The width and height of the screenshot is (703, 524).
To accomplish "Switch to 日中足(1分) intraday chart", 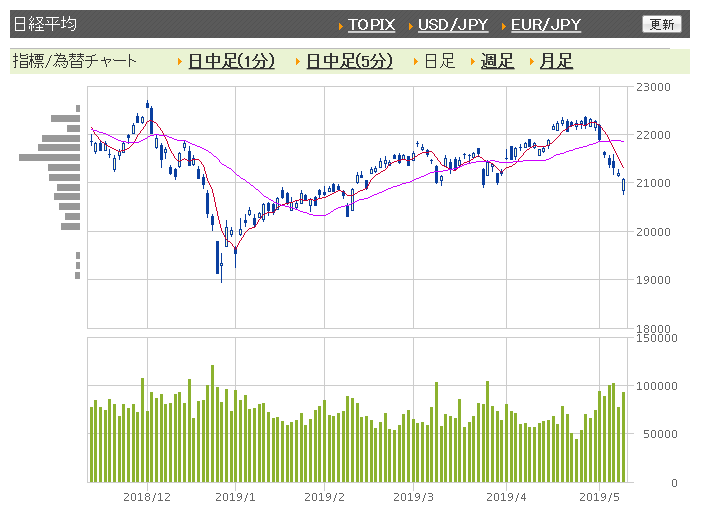I will tap(231, 61).
